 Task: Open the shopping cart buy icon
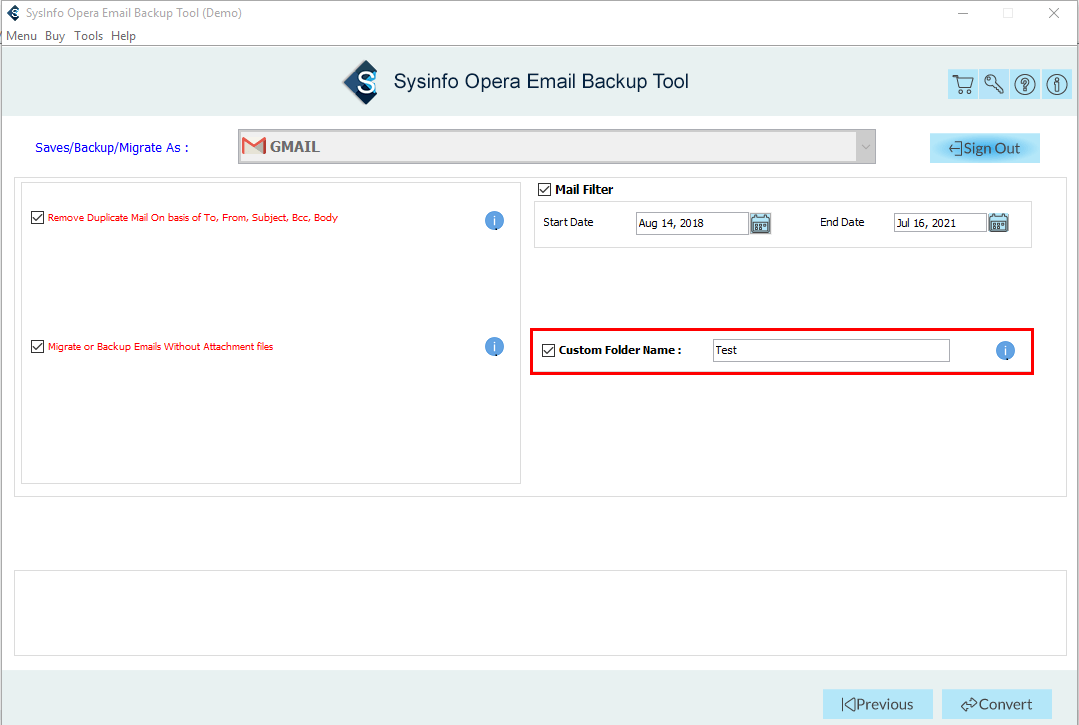[x=963, y=85]
